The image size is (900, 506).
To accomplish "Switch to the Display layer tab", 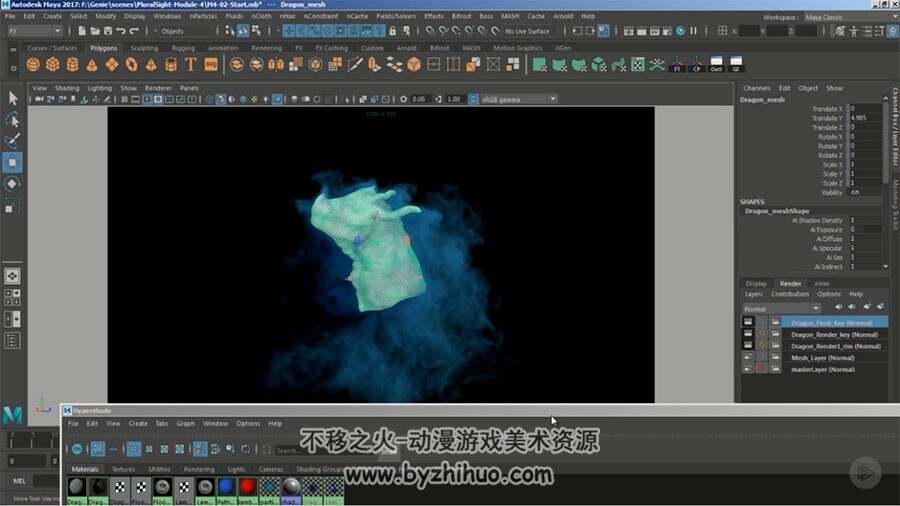I will pyautogui.click(x=756, y=283).
